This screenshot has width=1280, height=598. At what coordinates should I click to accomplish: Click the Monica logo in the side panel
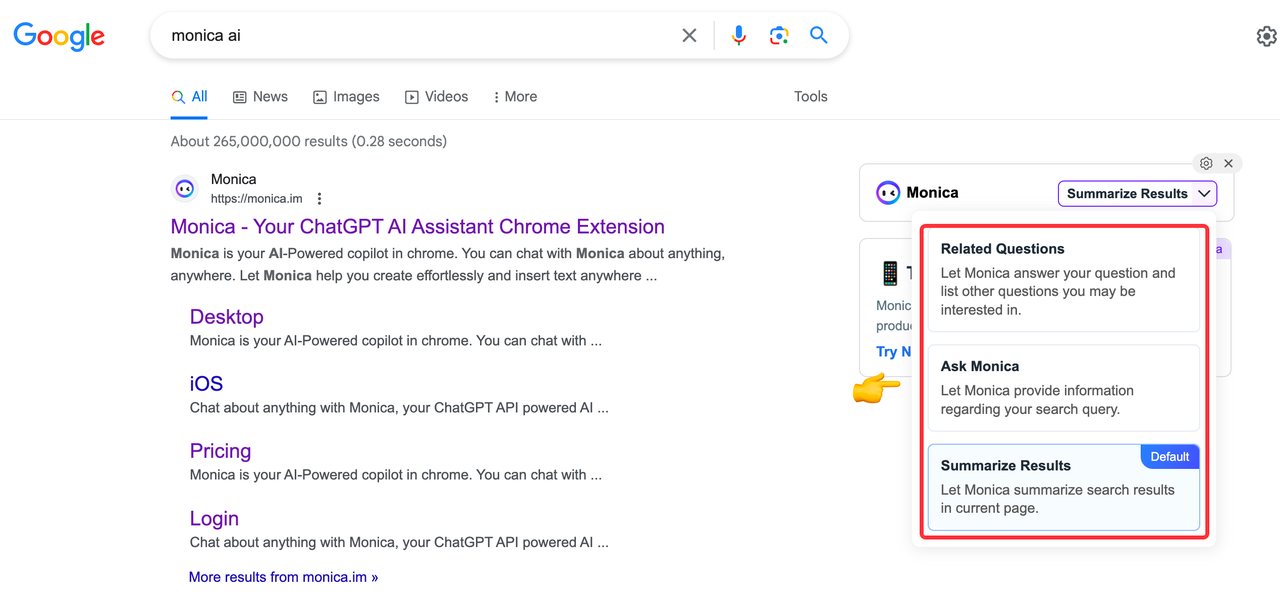click(x=888, y=193)
